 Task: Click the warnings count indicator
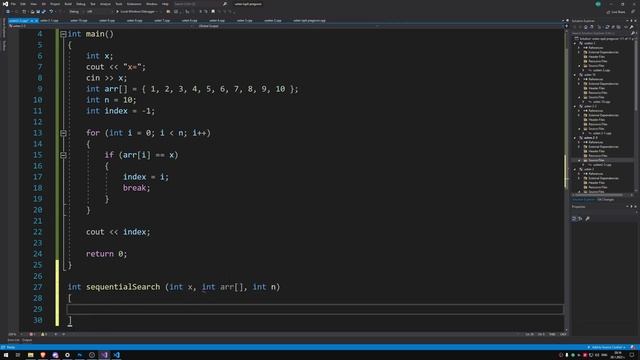(44, 334)
